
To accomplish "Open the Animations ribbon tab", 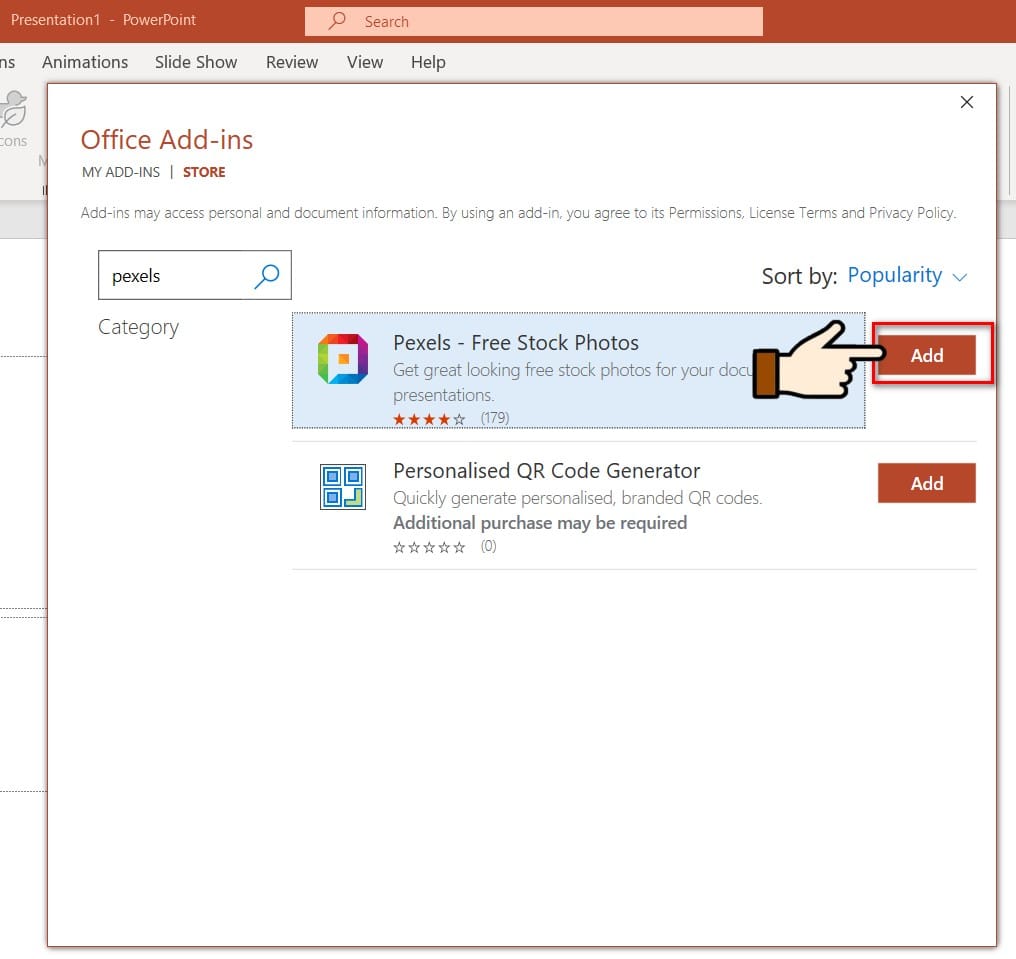I will click(85, 62).
